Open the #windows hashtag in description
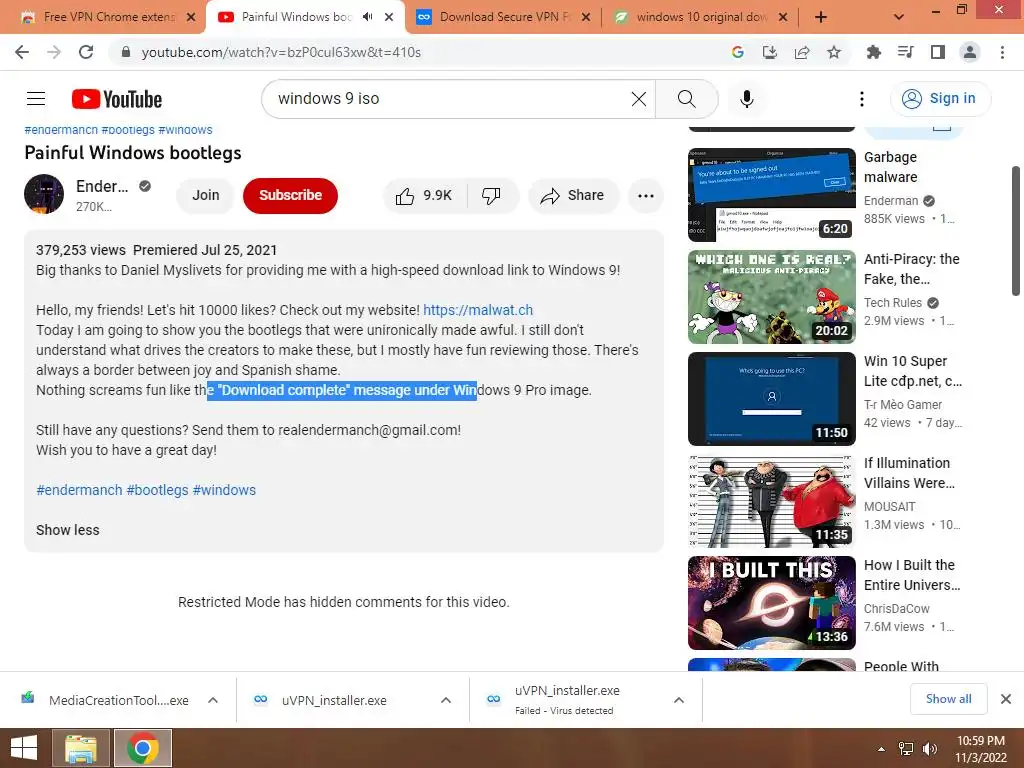The height and width of the screenshot is (768, 1024). click(x=224, y=490)
